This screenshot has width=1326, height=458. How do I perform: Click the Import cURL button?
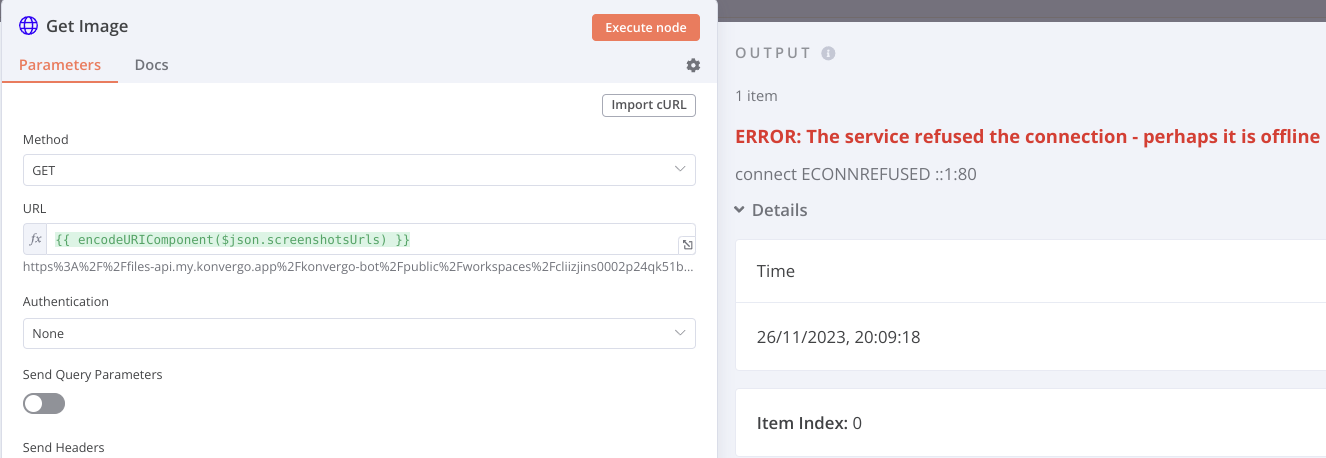click(x=648, y=105)
